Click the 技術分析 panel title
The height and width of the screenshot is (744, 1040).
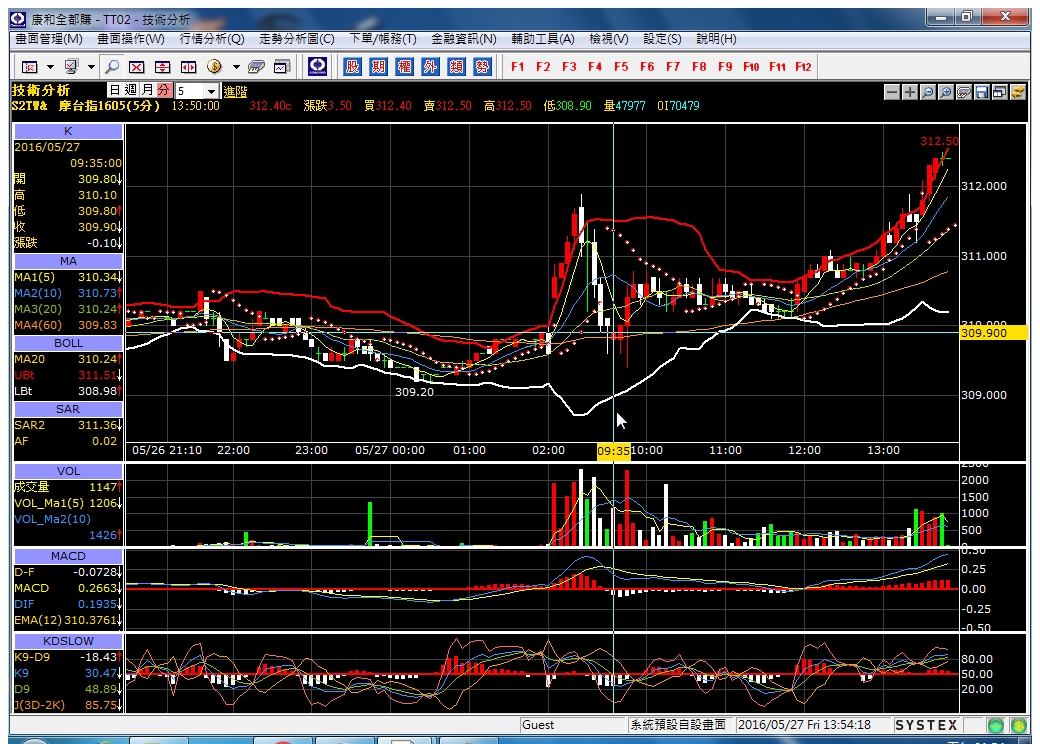pos(40,90)
